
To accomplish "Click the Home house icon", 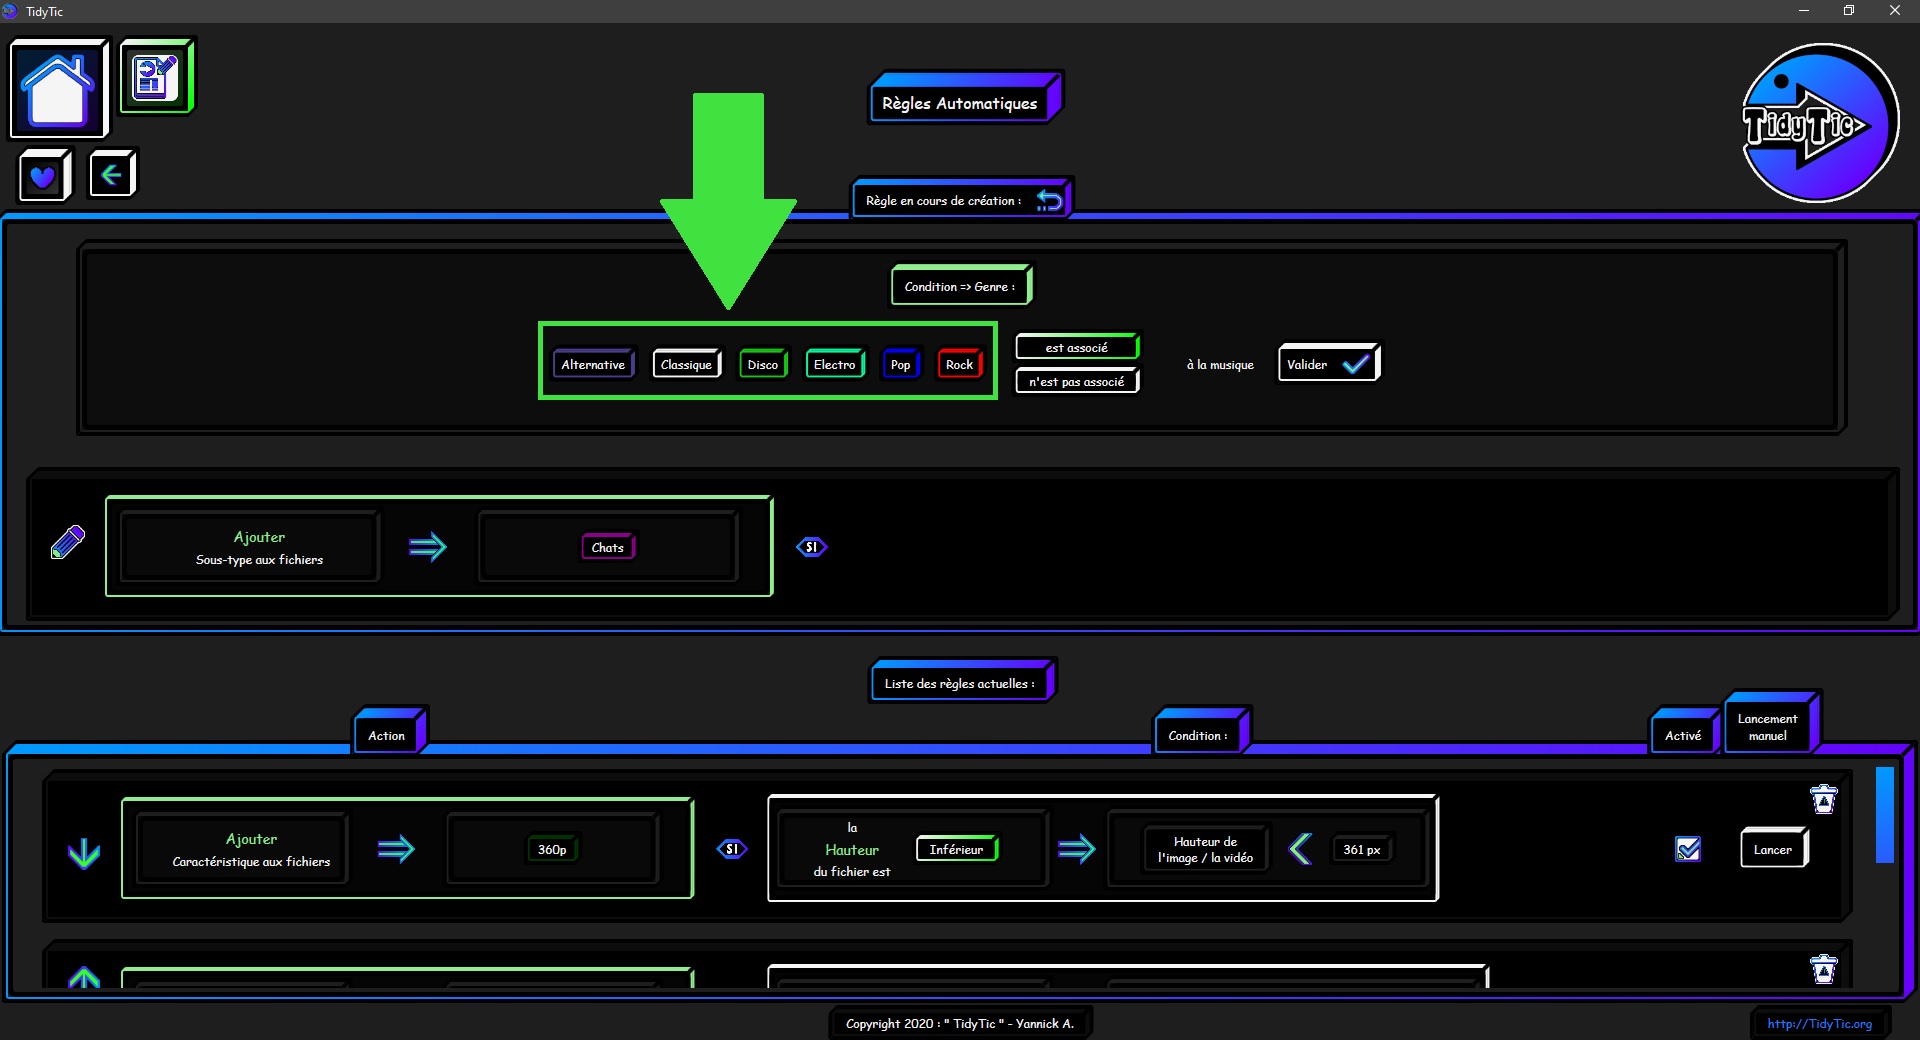I will click(x=58, y=89).
